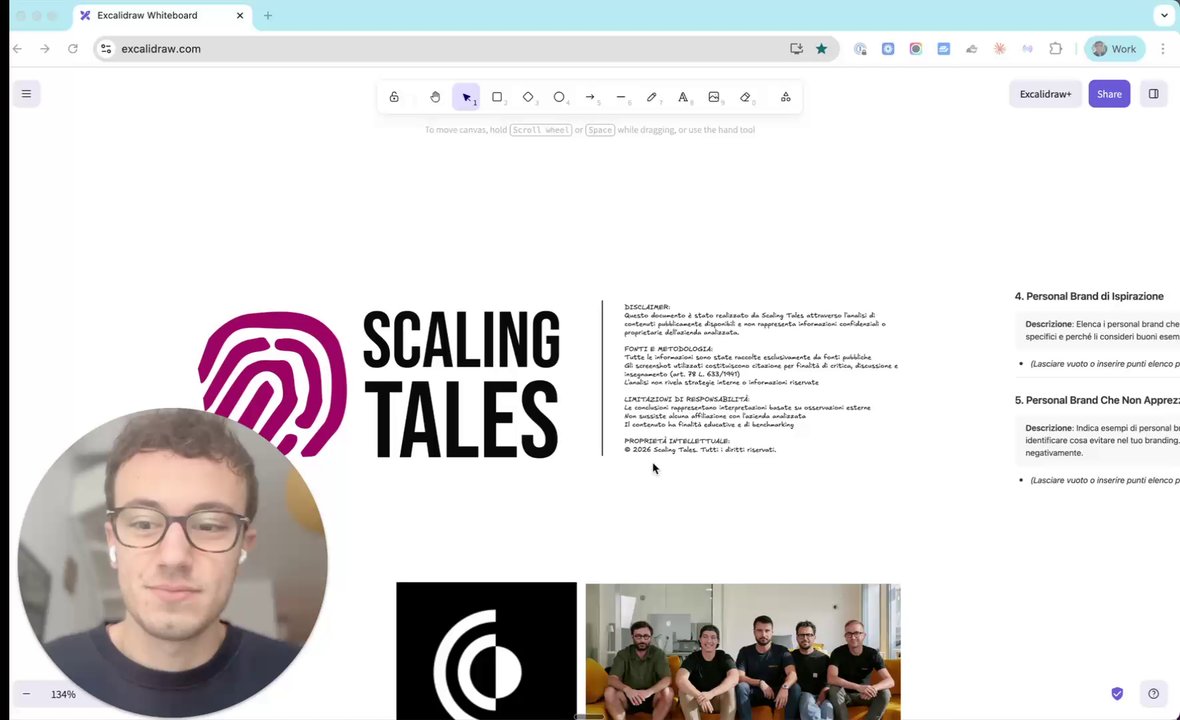Viewport: 1180px width, 720px height.
Task: Select the Diamond tool
Action: [528, 97]
